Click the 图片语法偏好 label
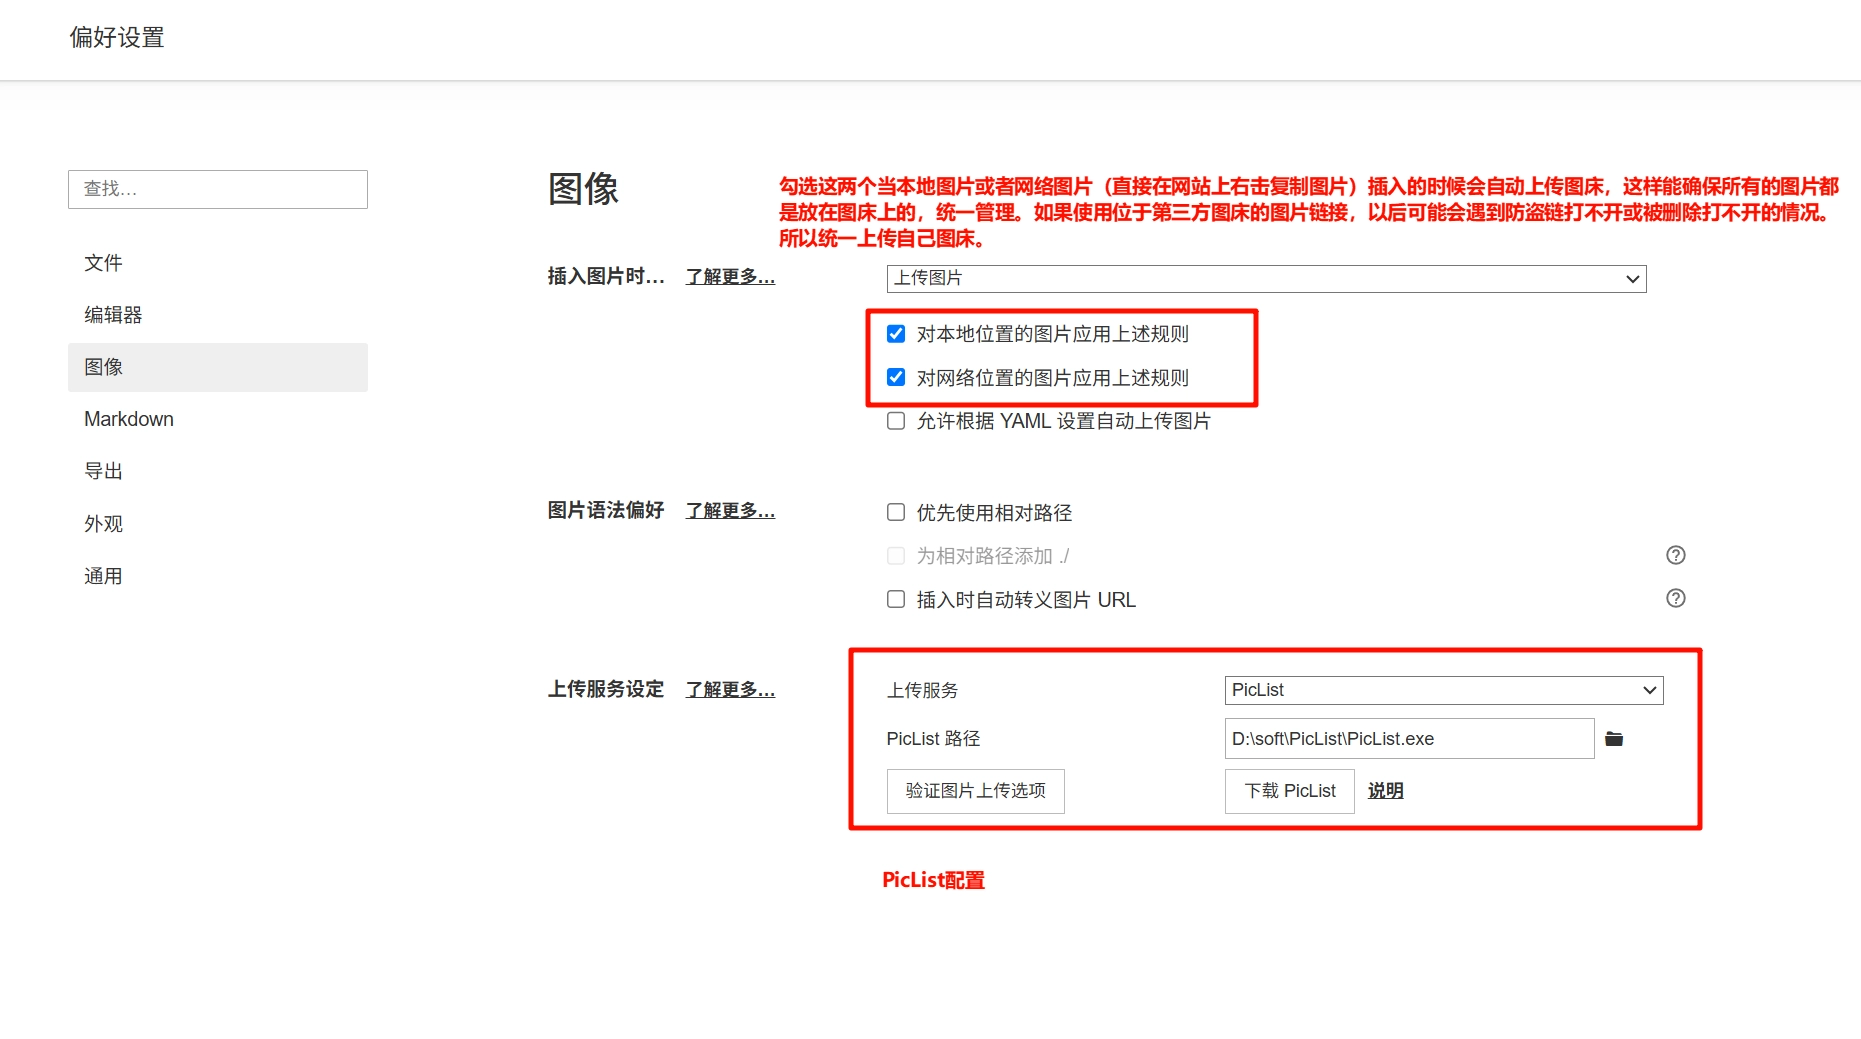Image resolution: width=1861 pixels, height=1039 pixels. click(606, 511)
